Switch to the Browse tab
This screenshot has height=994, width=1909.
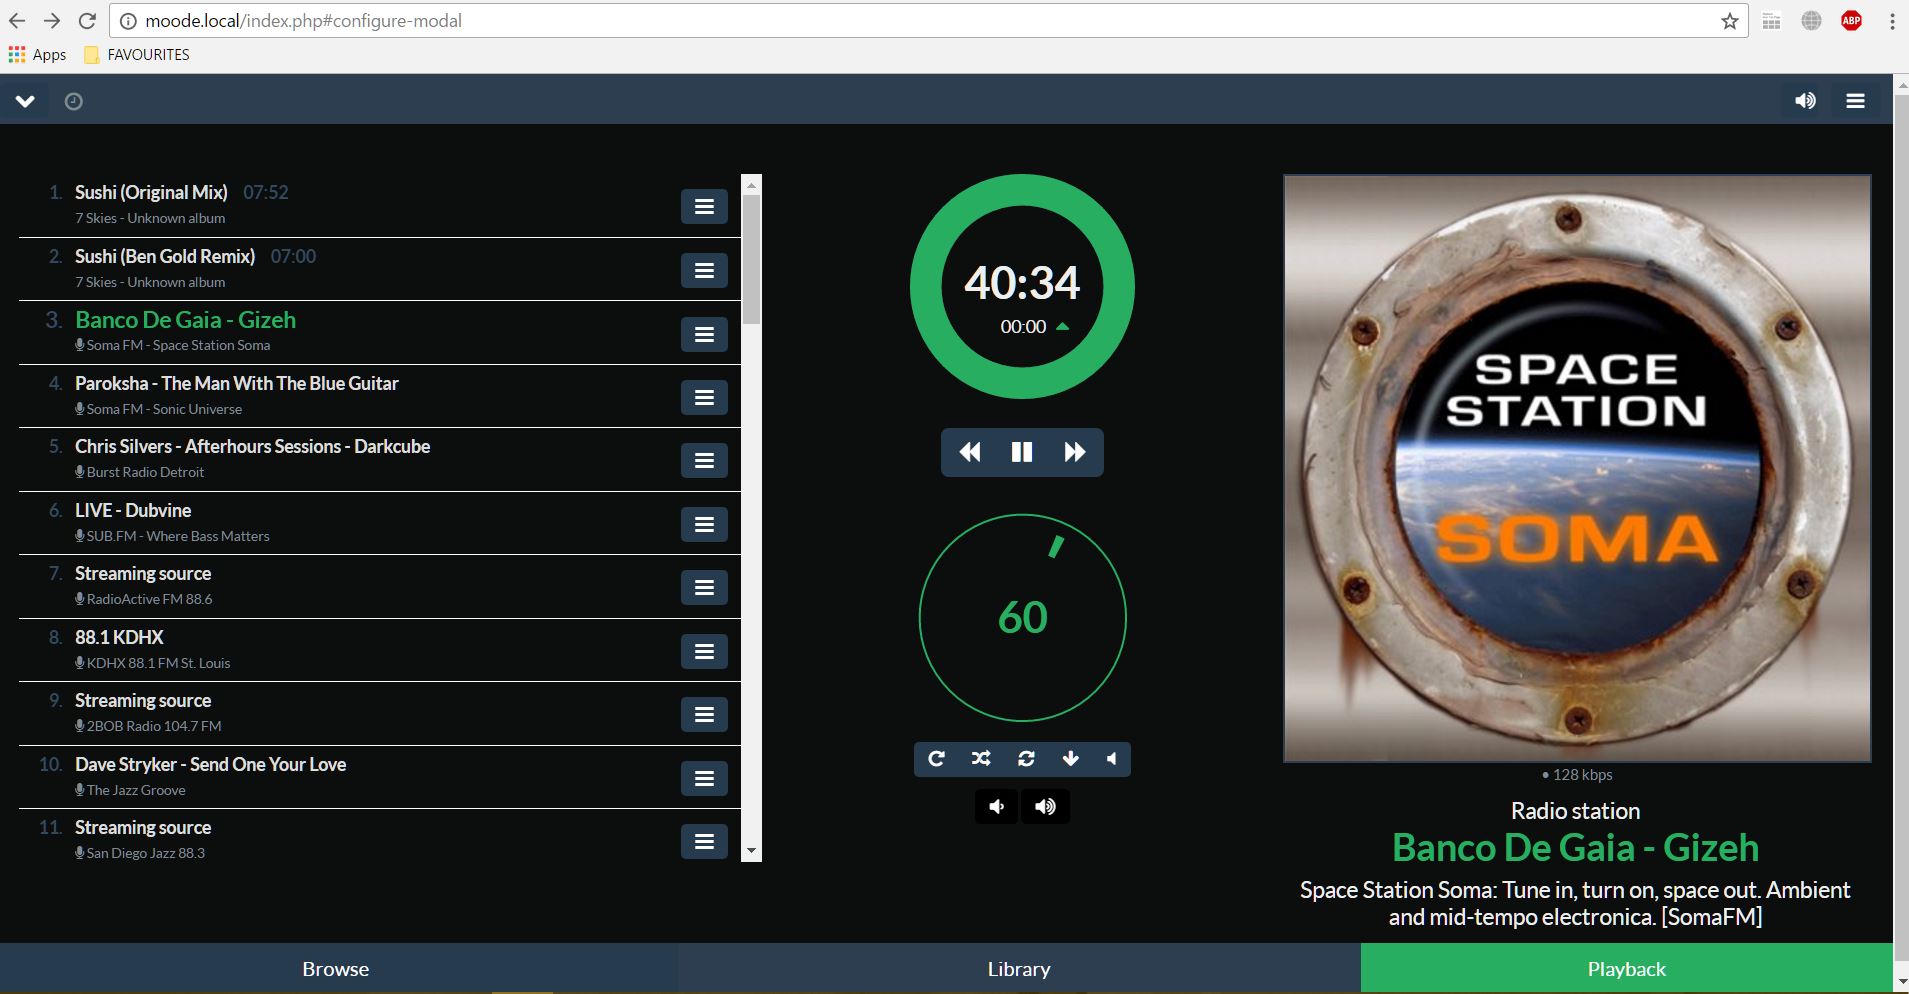(336, 969)
